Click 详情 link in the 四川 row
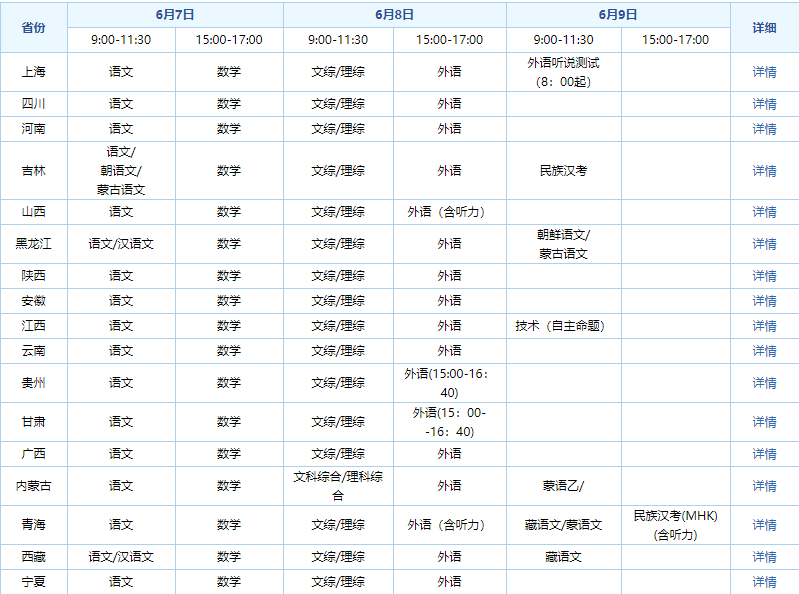This screenshot has width=799, height=594. pyautogui.click(x=764, y=104)
